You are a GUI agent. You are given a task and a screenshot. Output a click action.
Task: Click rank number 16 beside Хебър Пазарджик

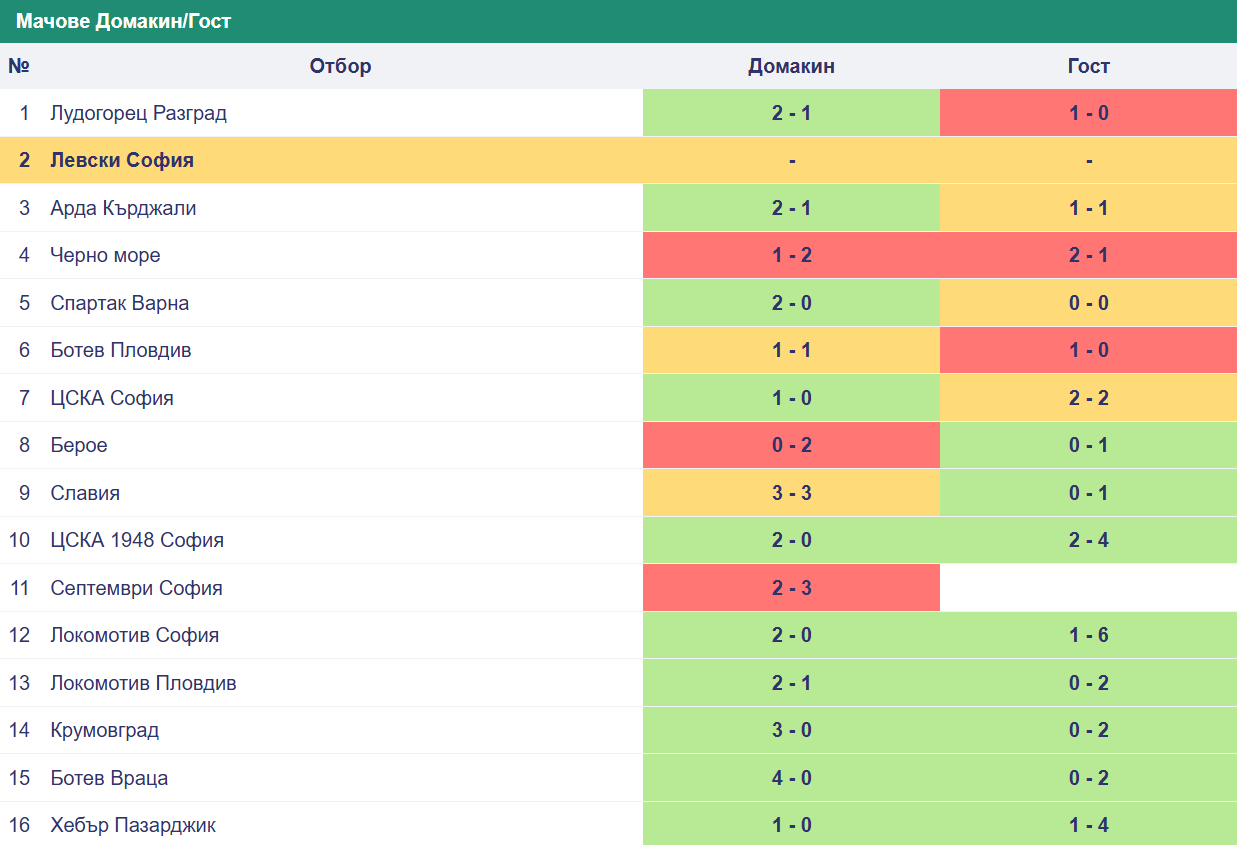coord(20,825)
